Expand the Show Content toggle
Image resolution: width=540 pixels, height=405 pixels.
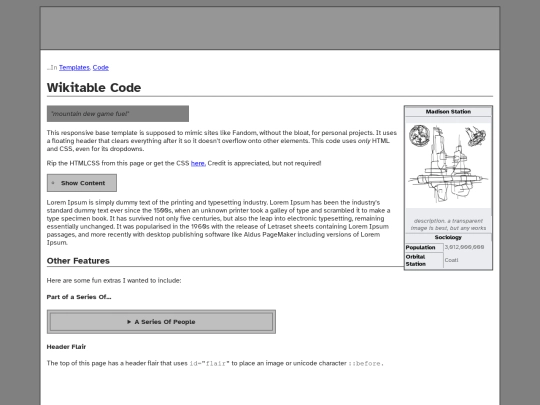(82, 183)
